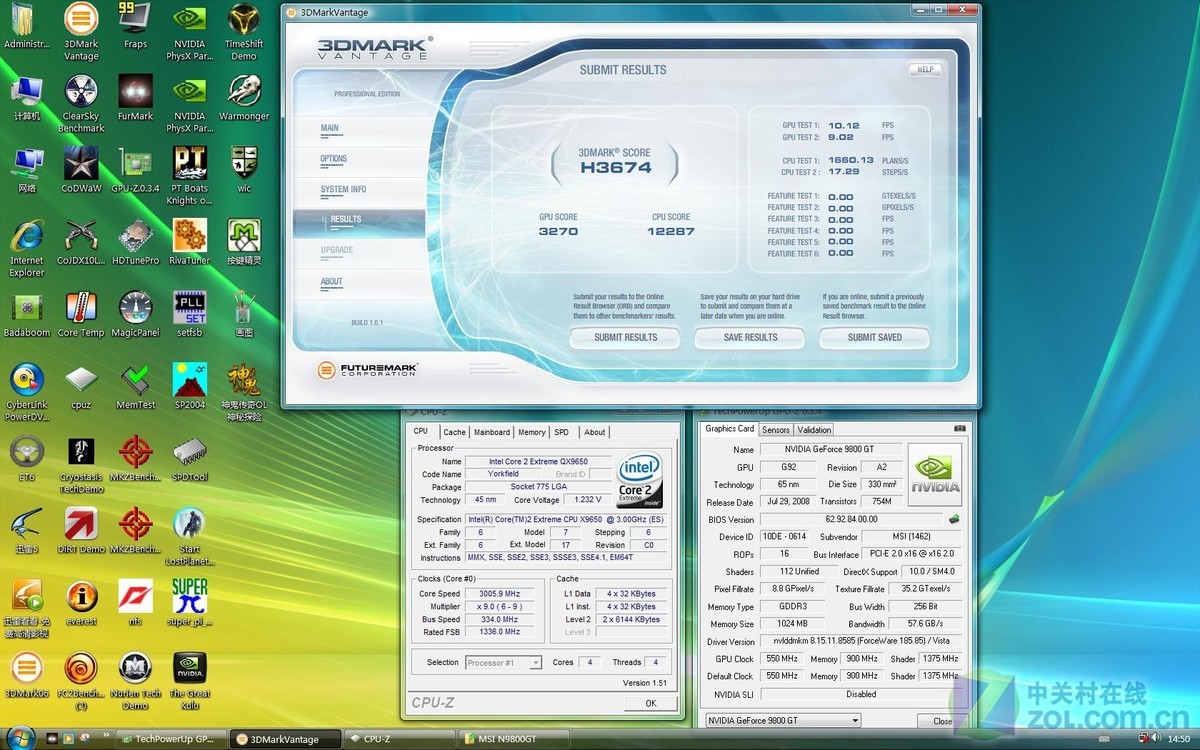Open OPTIONS in 3DMark Vantage sidebar
The image size is (1200, 750).
(x=333, y=159)
